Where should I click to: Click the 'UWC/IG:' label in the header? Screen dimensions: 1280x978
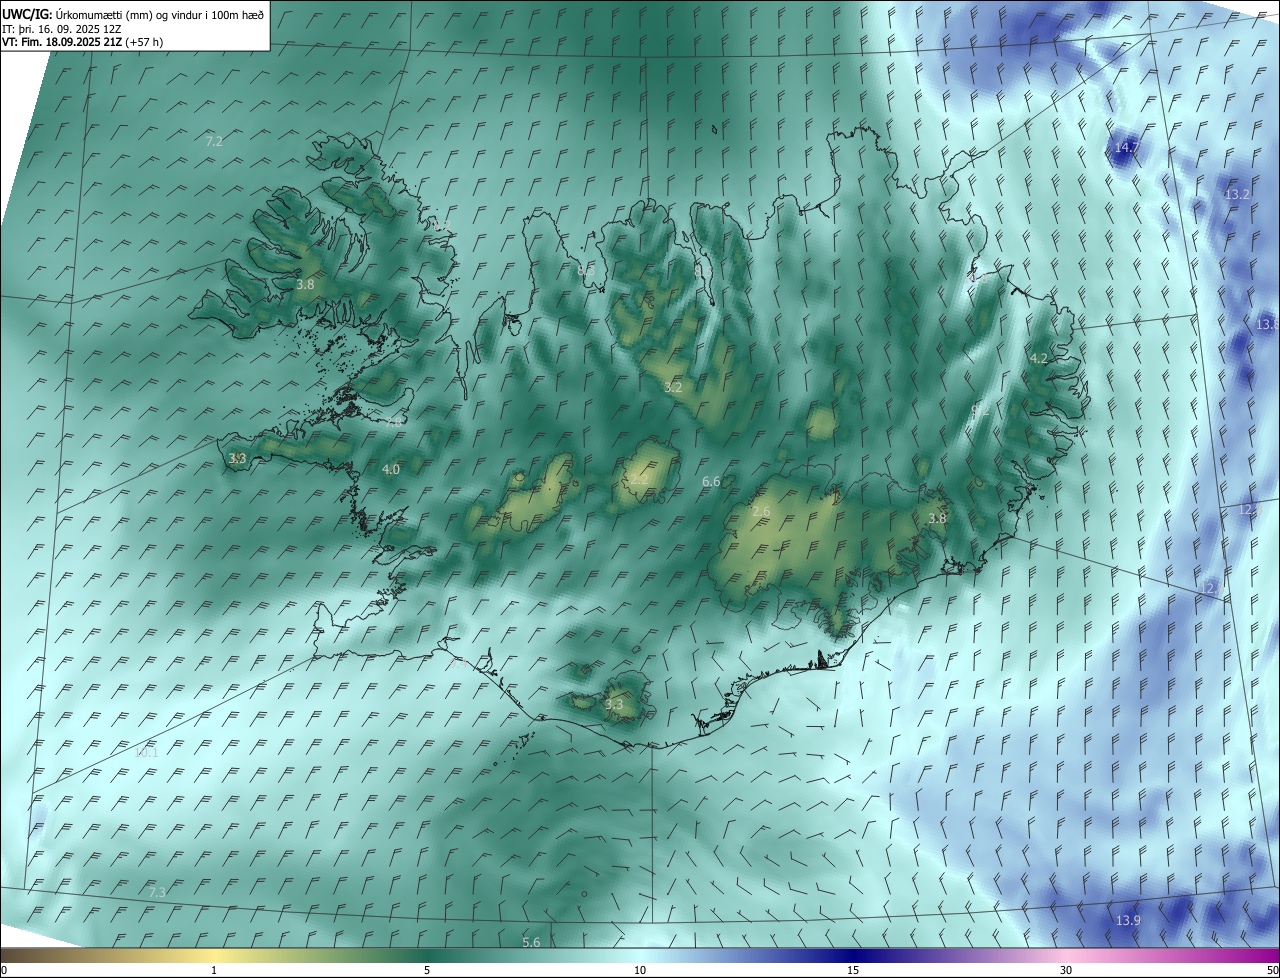tap(27, 14)
